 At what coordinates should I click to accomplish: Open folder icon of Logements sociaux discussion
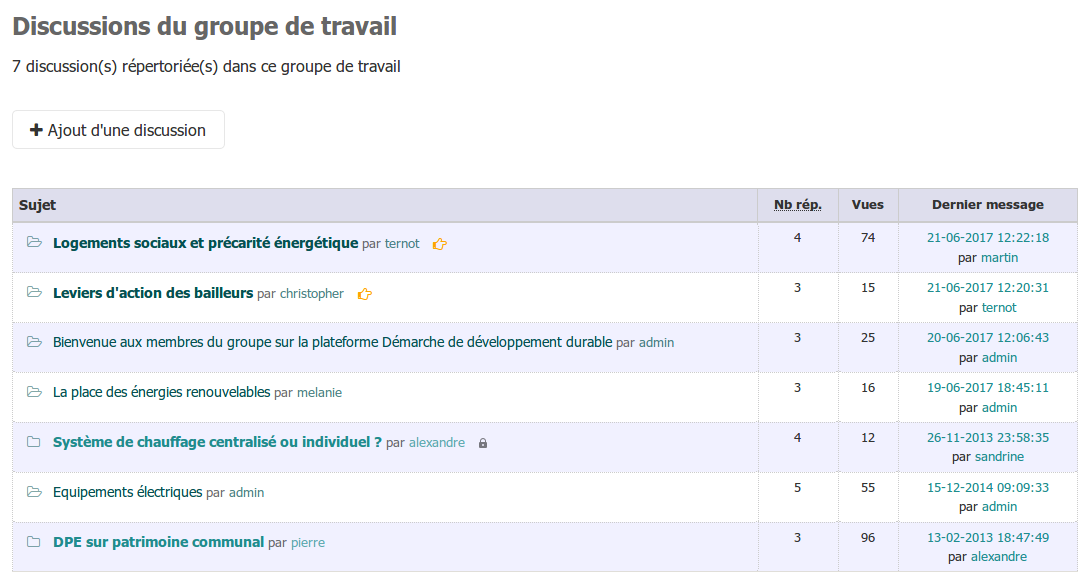tap(34, 242)
